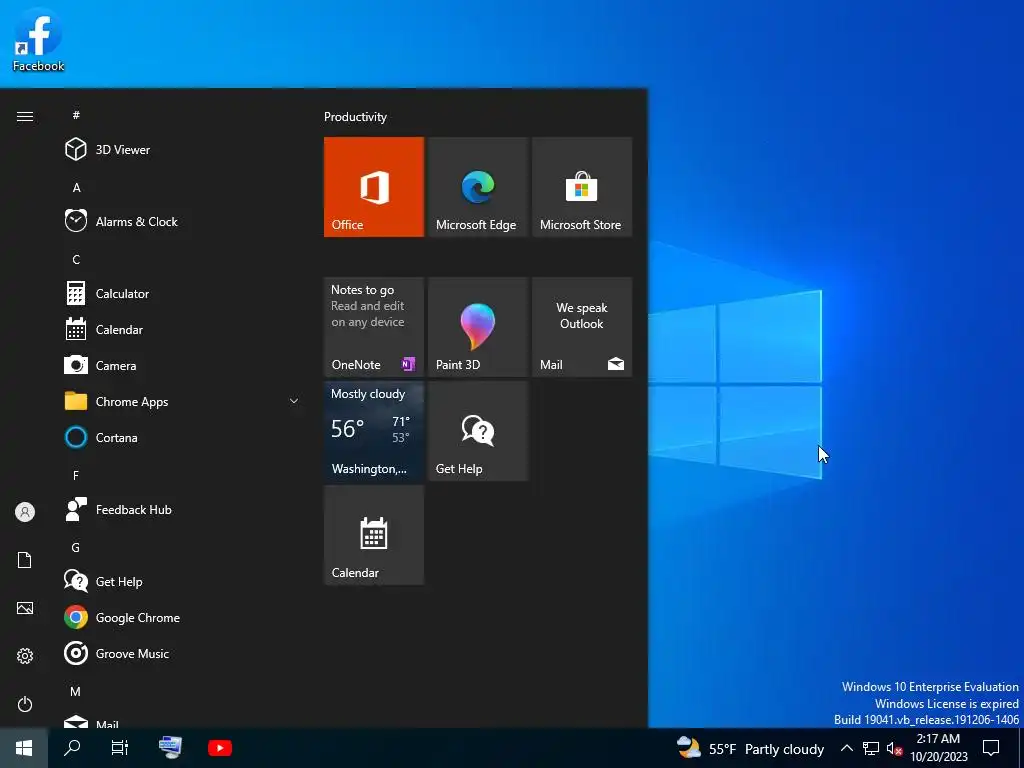Launch Google Chrome

click(x=182, y=617)
